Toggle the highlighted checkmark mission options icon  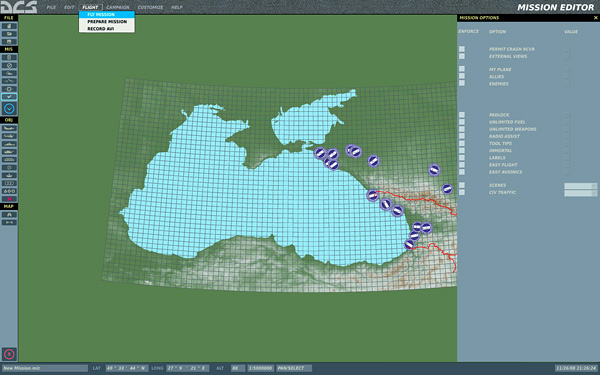point(9,97)
